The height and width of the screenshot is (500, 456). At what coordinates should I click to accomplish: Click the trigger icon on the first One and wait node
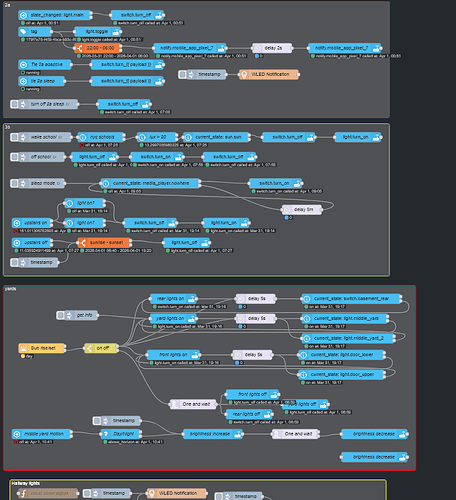tap(175, 404)
